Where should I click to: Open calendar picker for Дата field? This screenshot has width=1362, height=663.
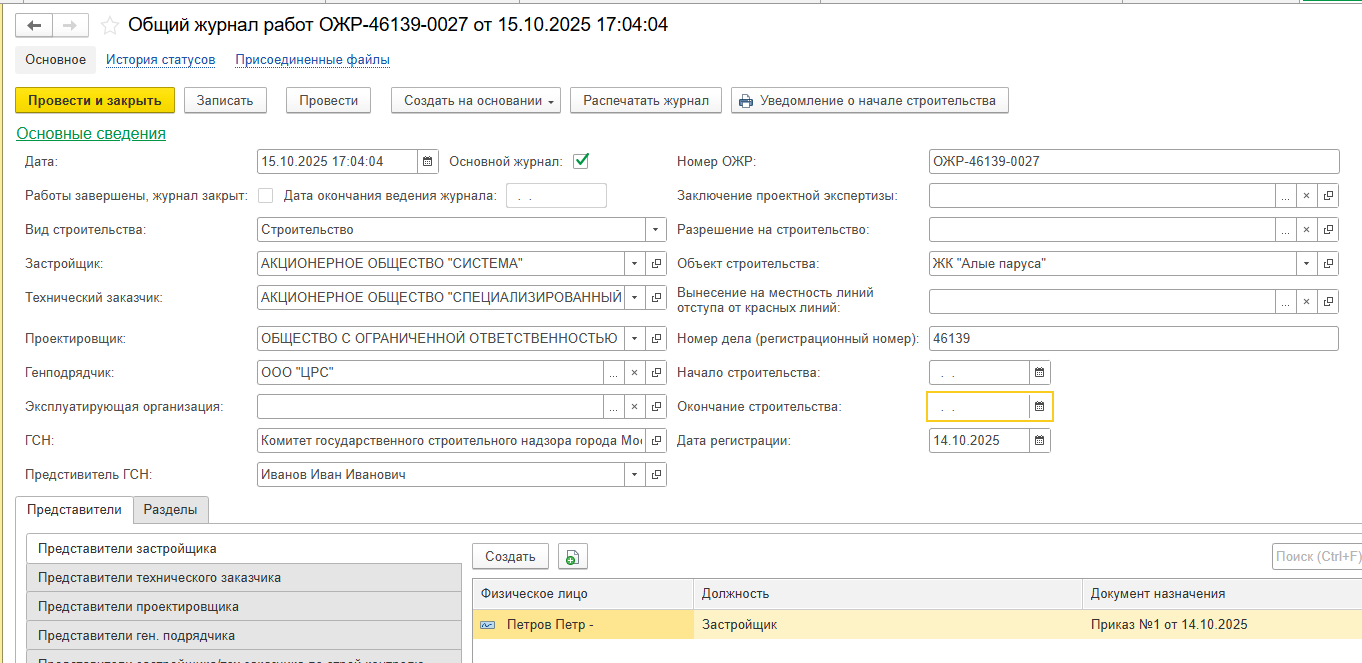click(428, 161)
